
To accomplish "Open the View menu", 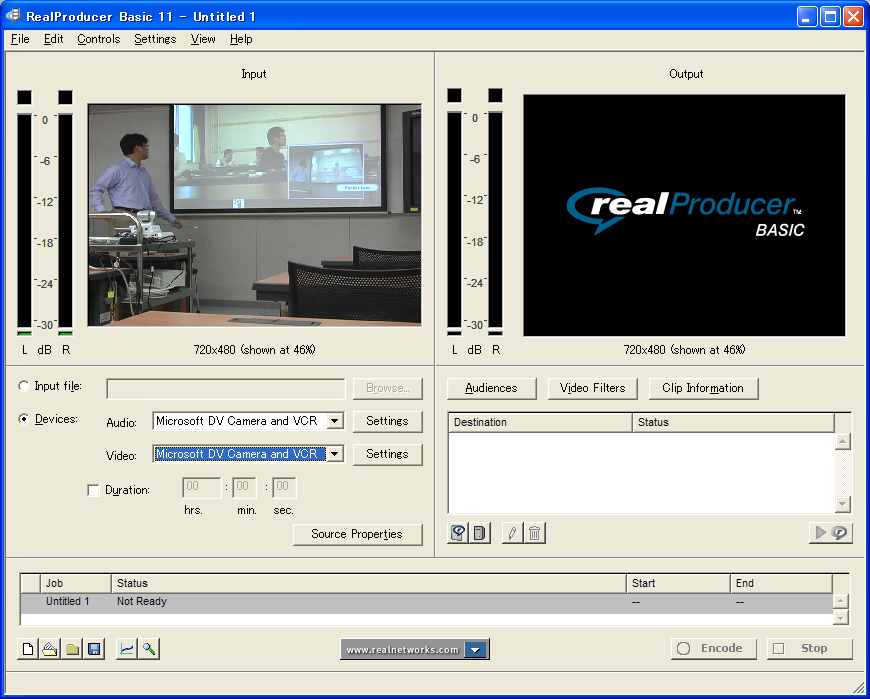I will click(x=203, y=39).
